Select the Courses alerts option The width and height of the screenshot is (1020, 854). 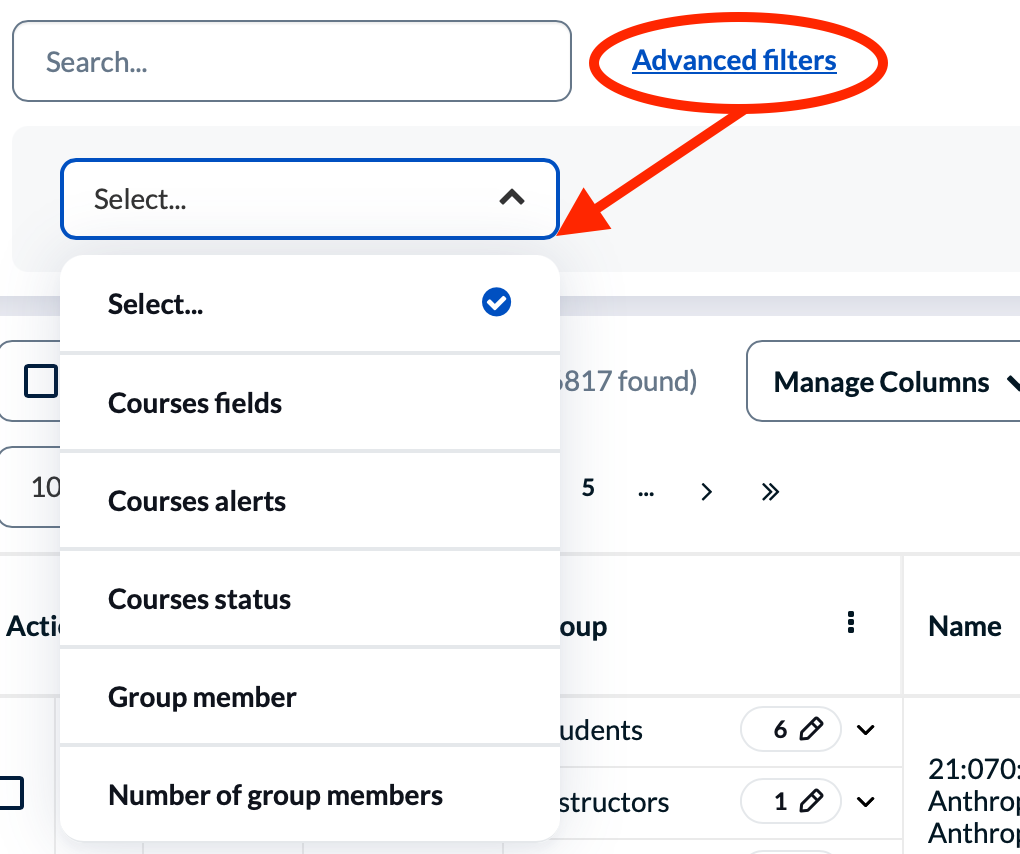[x=310, y=501]
